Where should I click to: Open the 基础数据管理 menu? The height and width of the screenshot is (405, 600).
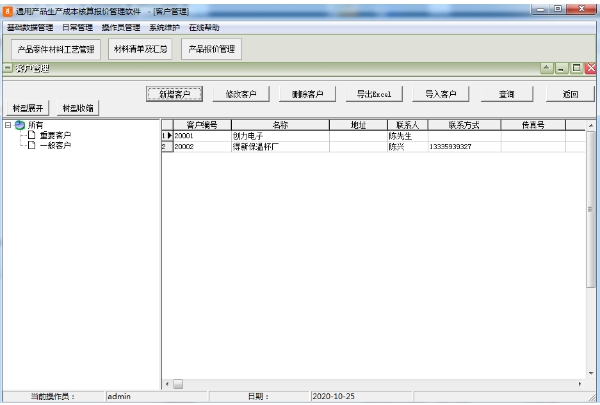click(30, 28)
